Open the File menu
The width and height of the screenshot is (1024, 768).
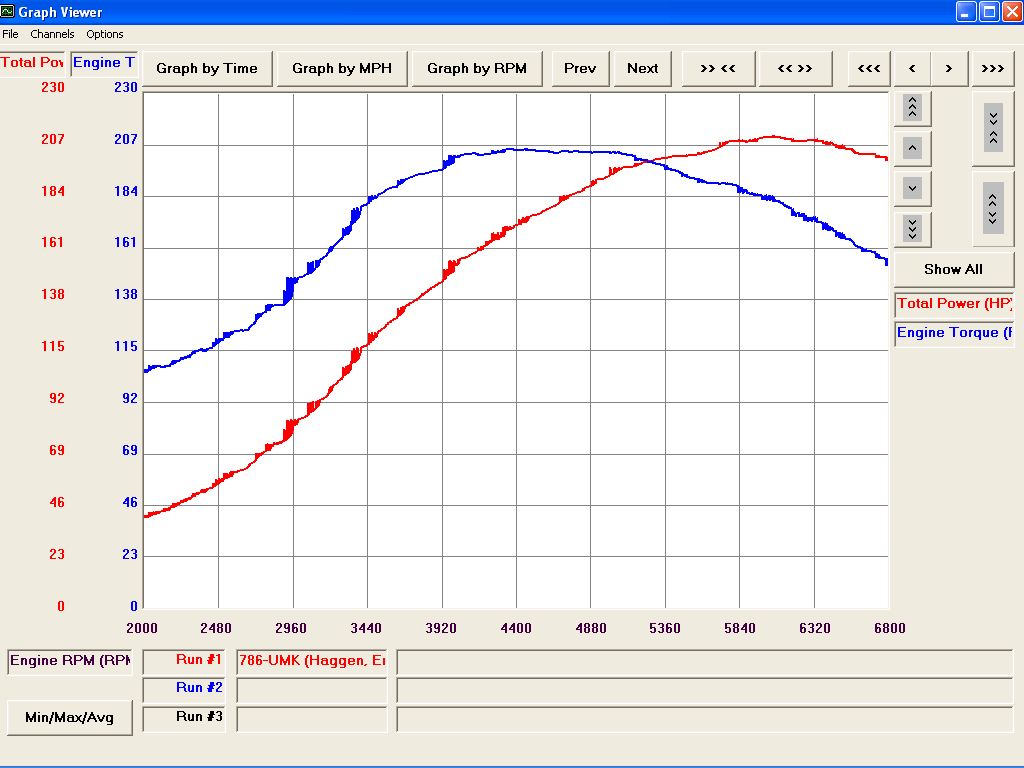pyautogui.click(x=10, y=34)
